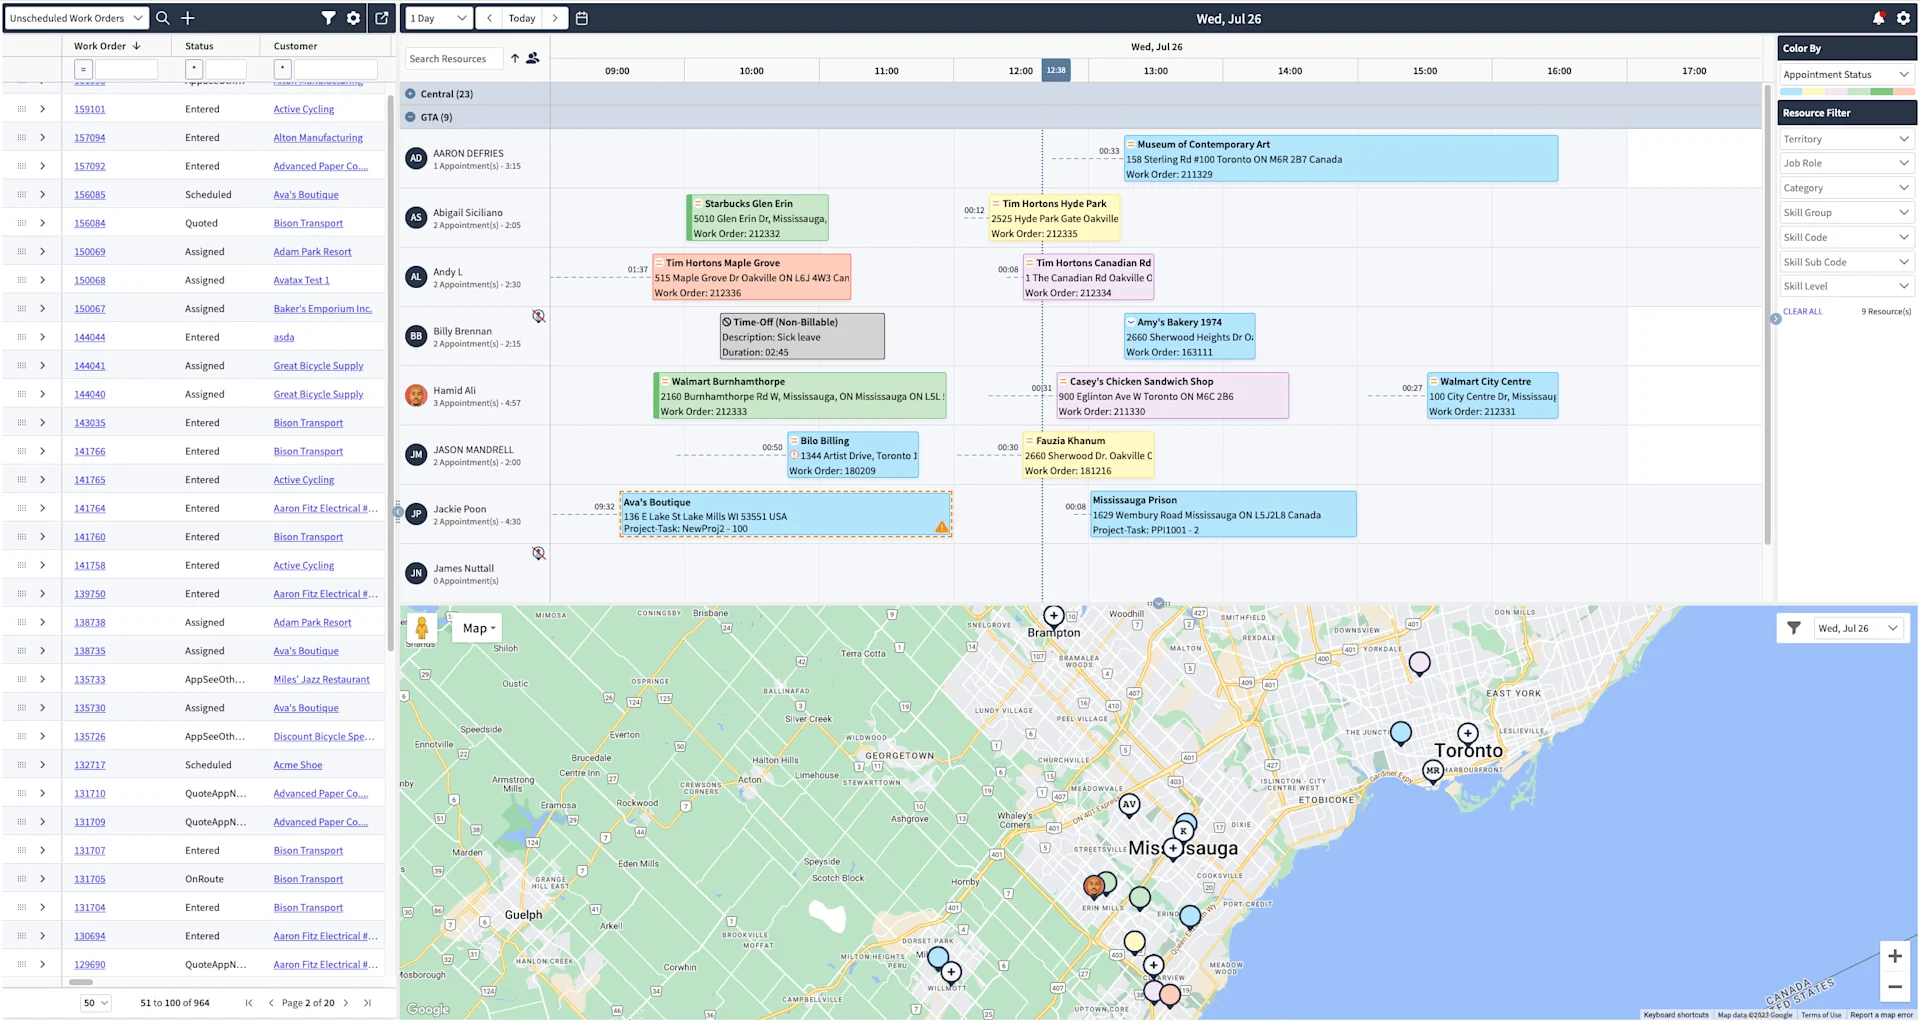Click the MR marker on the Toronto map
Image resolution: width=1920 pixels, height=1022 pixels.
(x=1433, y=772)
